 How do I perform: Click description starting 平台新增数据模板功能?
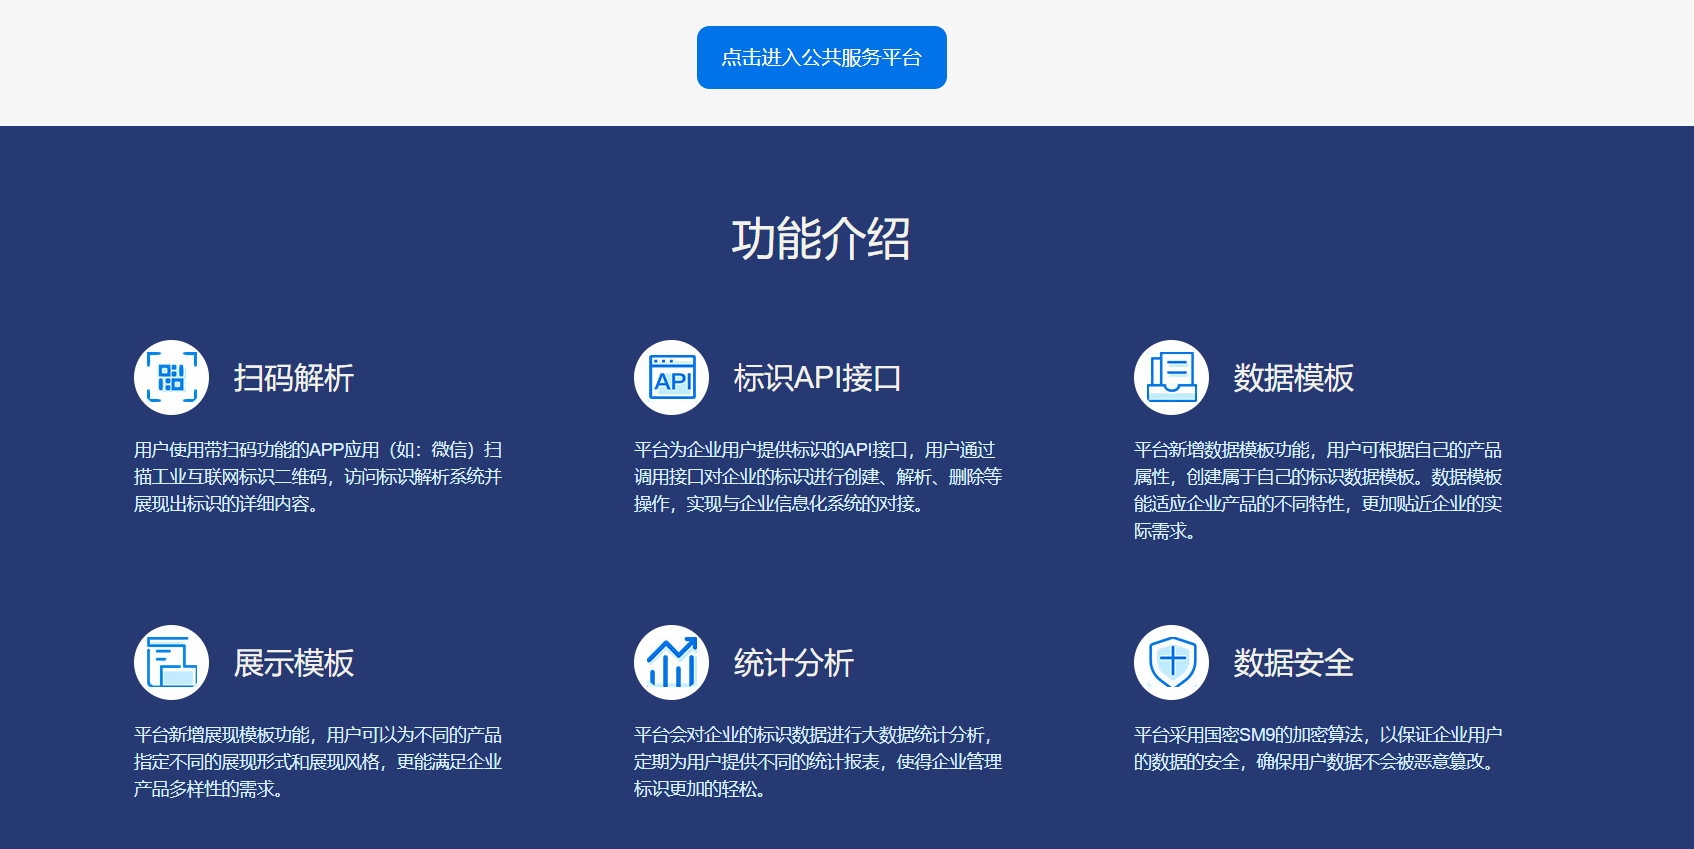(1318, 490)
